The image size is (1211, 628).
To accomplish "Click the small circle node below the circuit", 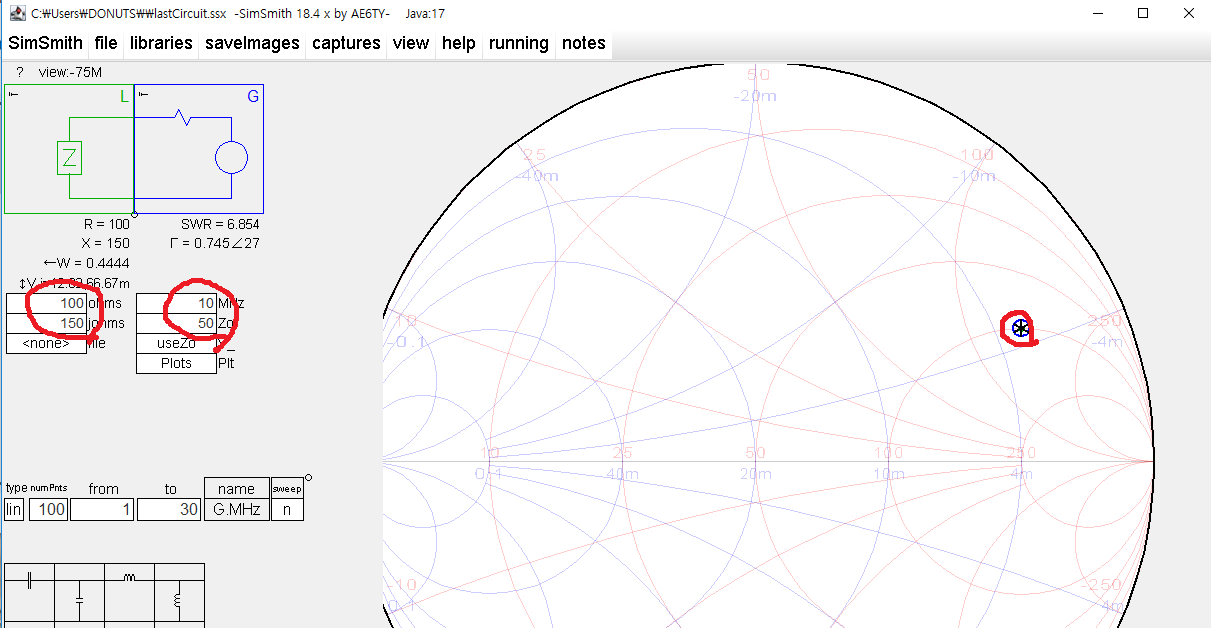I will 135,214.
